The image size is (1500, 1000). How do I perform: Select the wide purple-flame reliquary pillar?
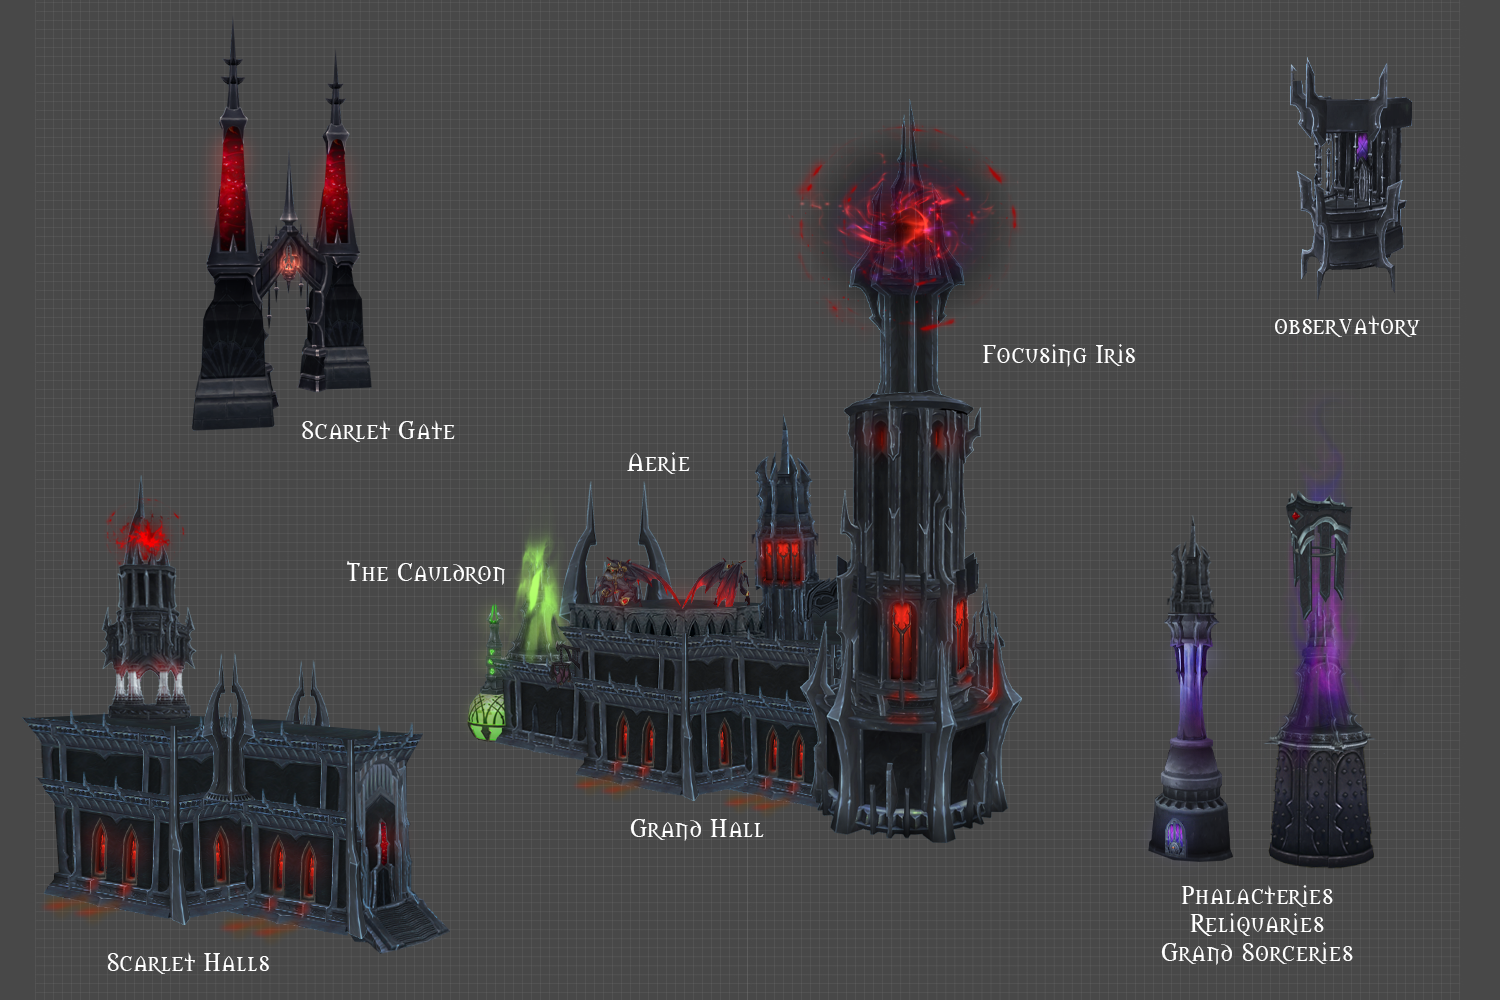1320,680
